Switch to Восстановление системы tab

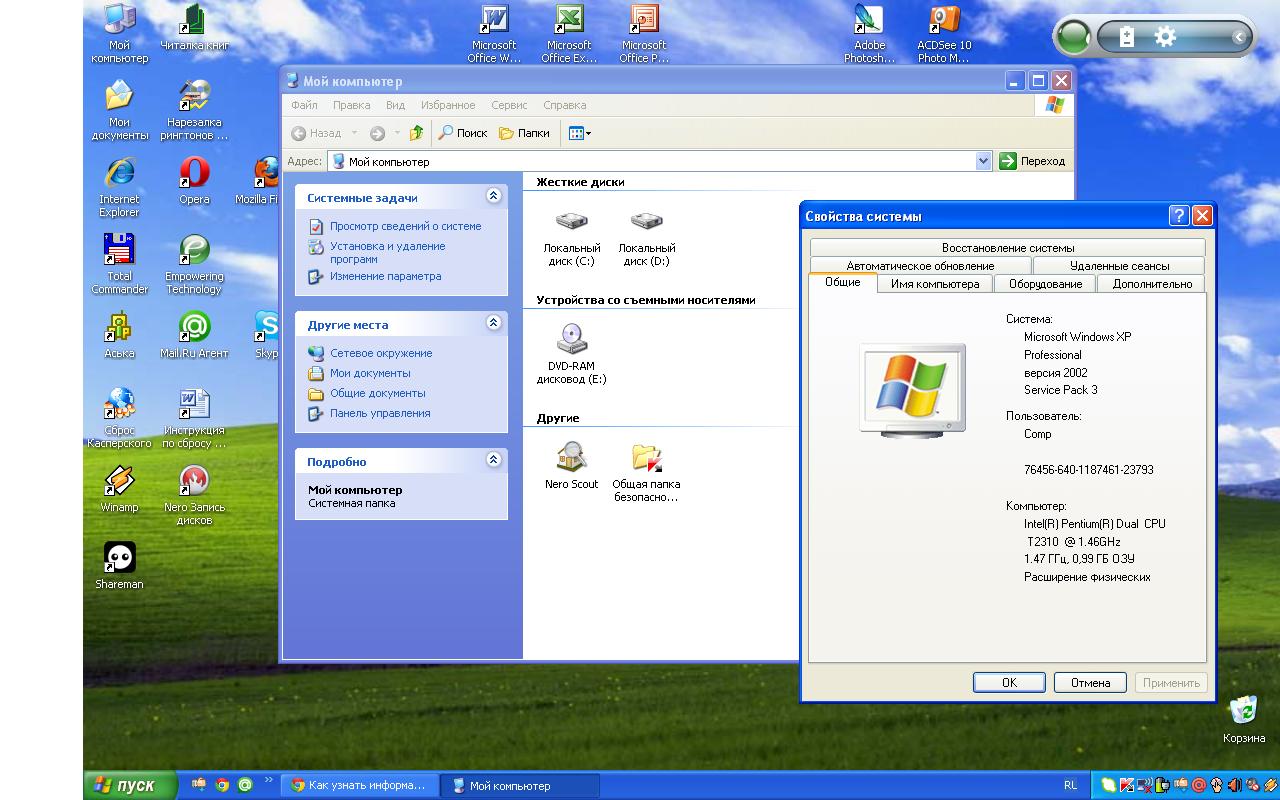1008,248
